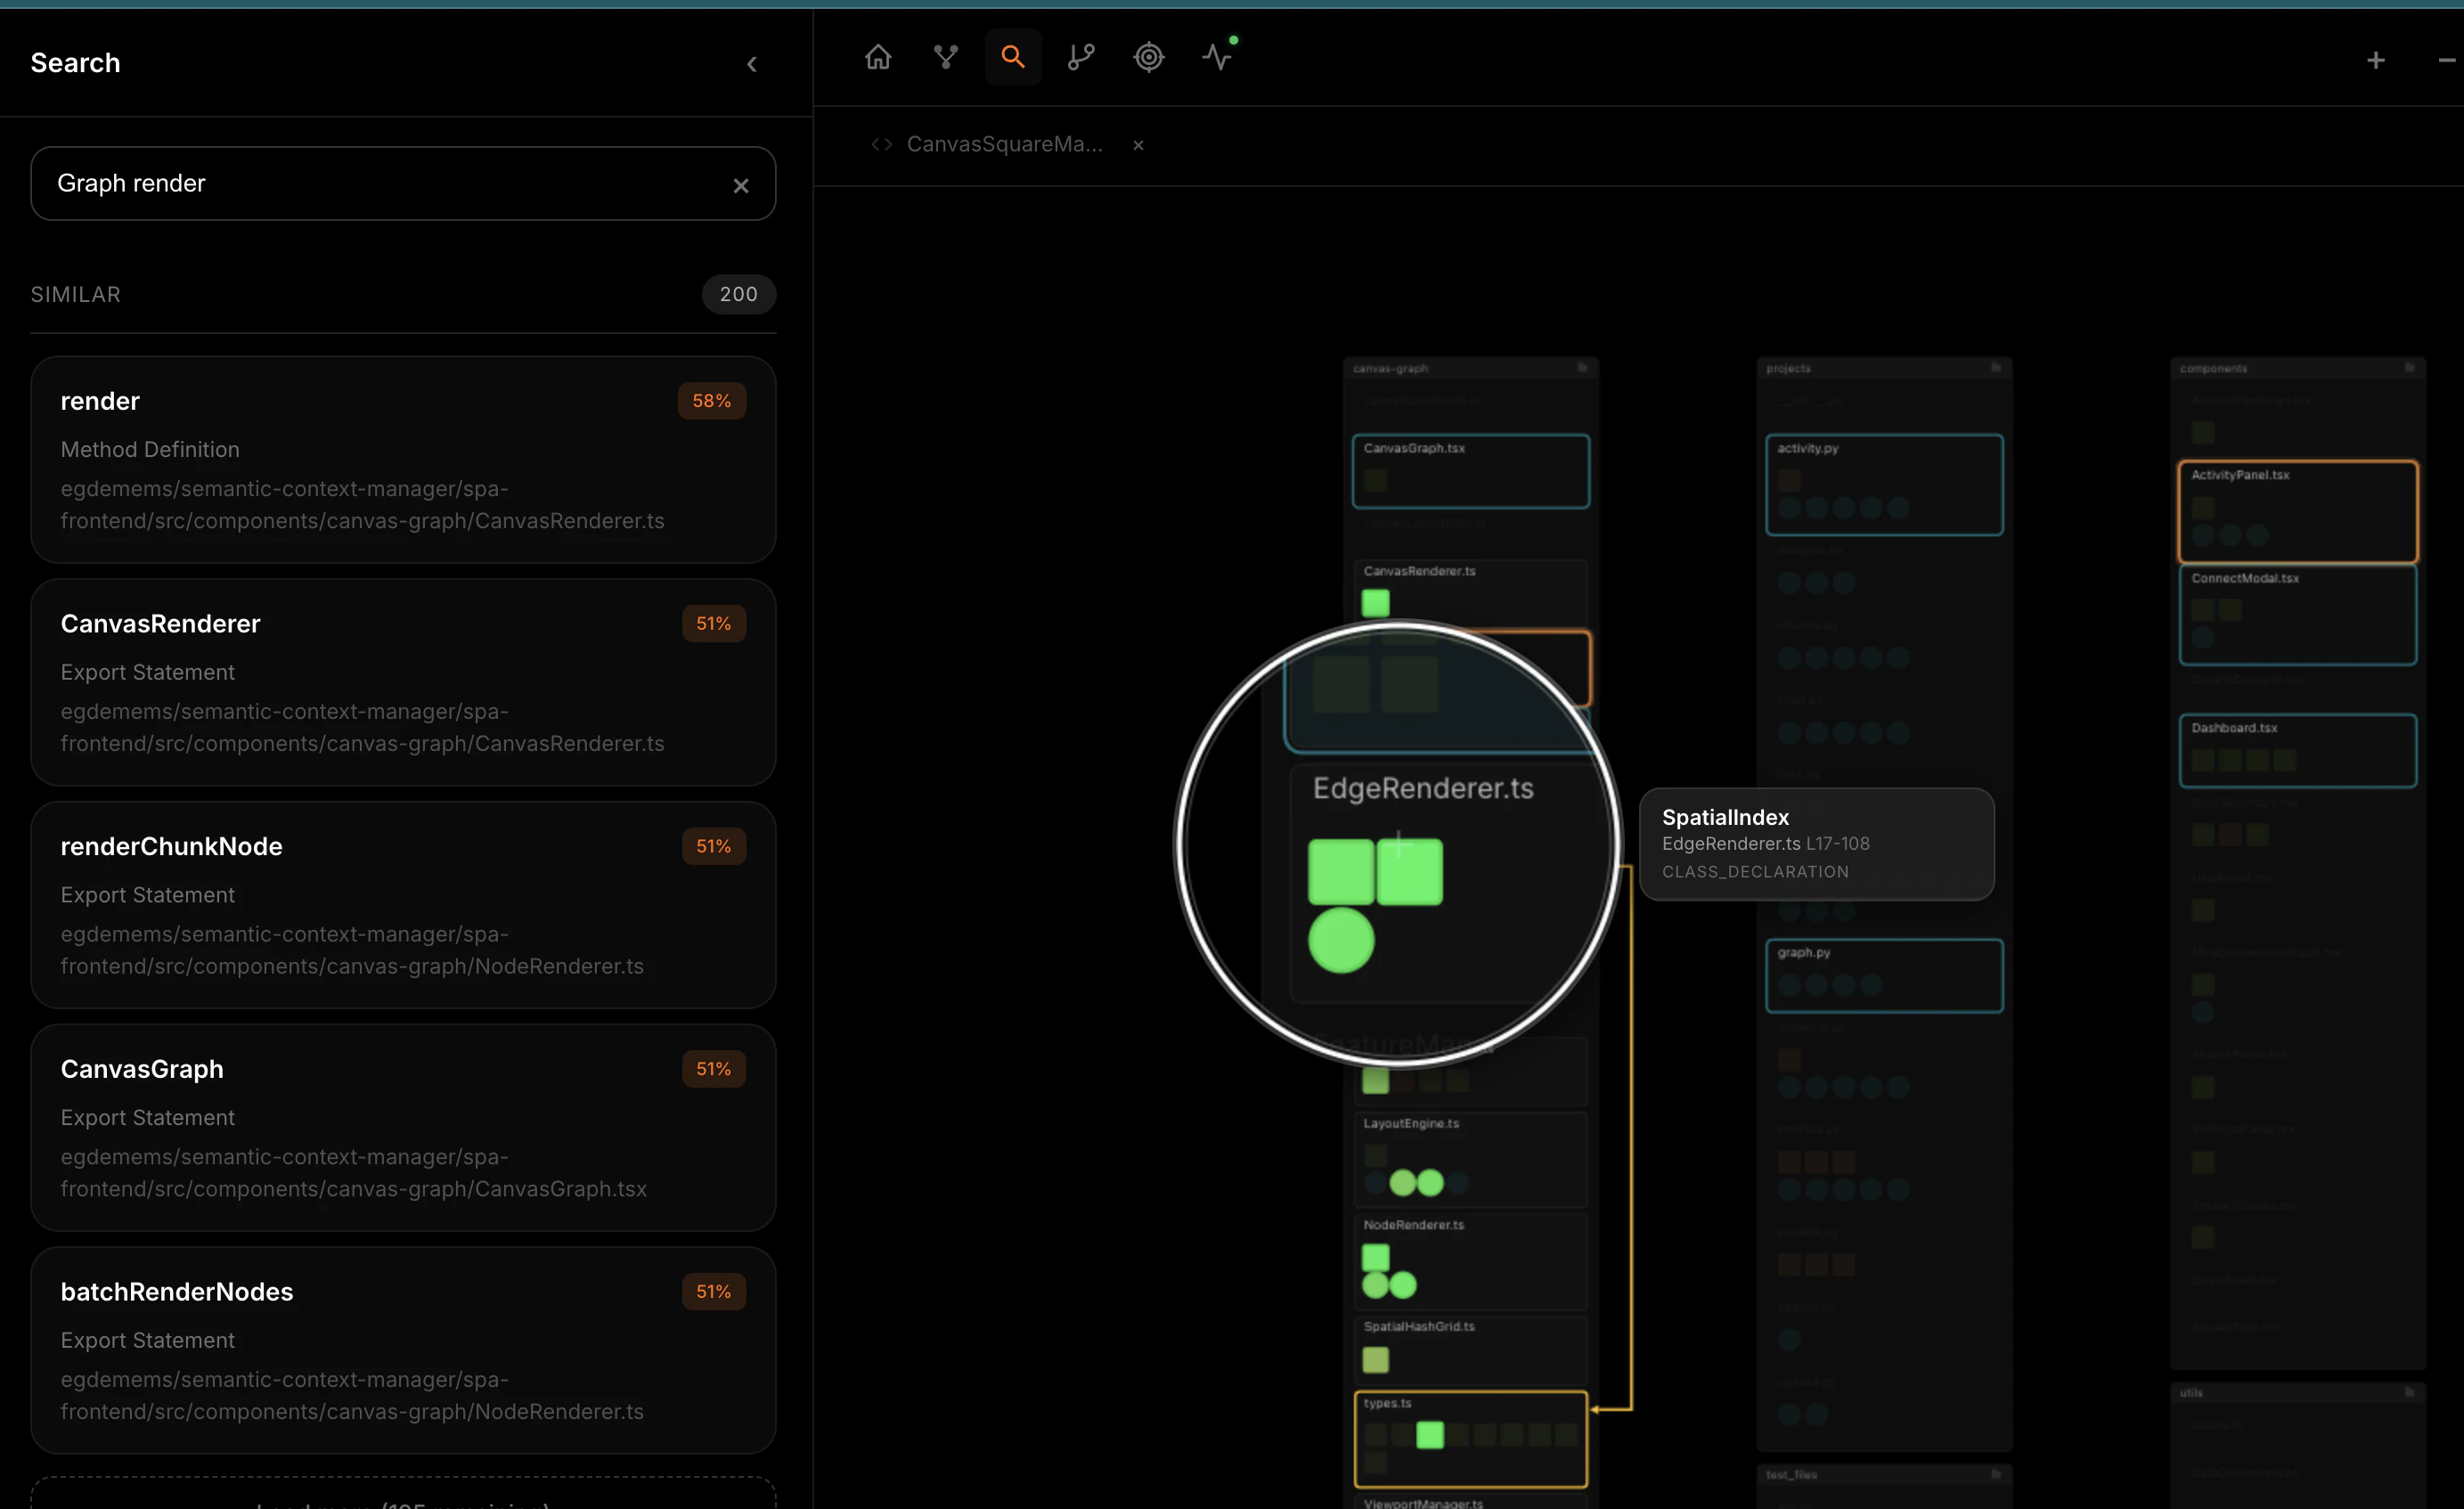Select the CanvasSquareMa... file tab
The height and width of the screenshot is (1509, 2464).
coord(1003,145)
